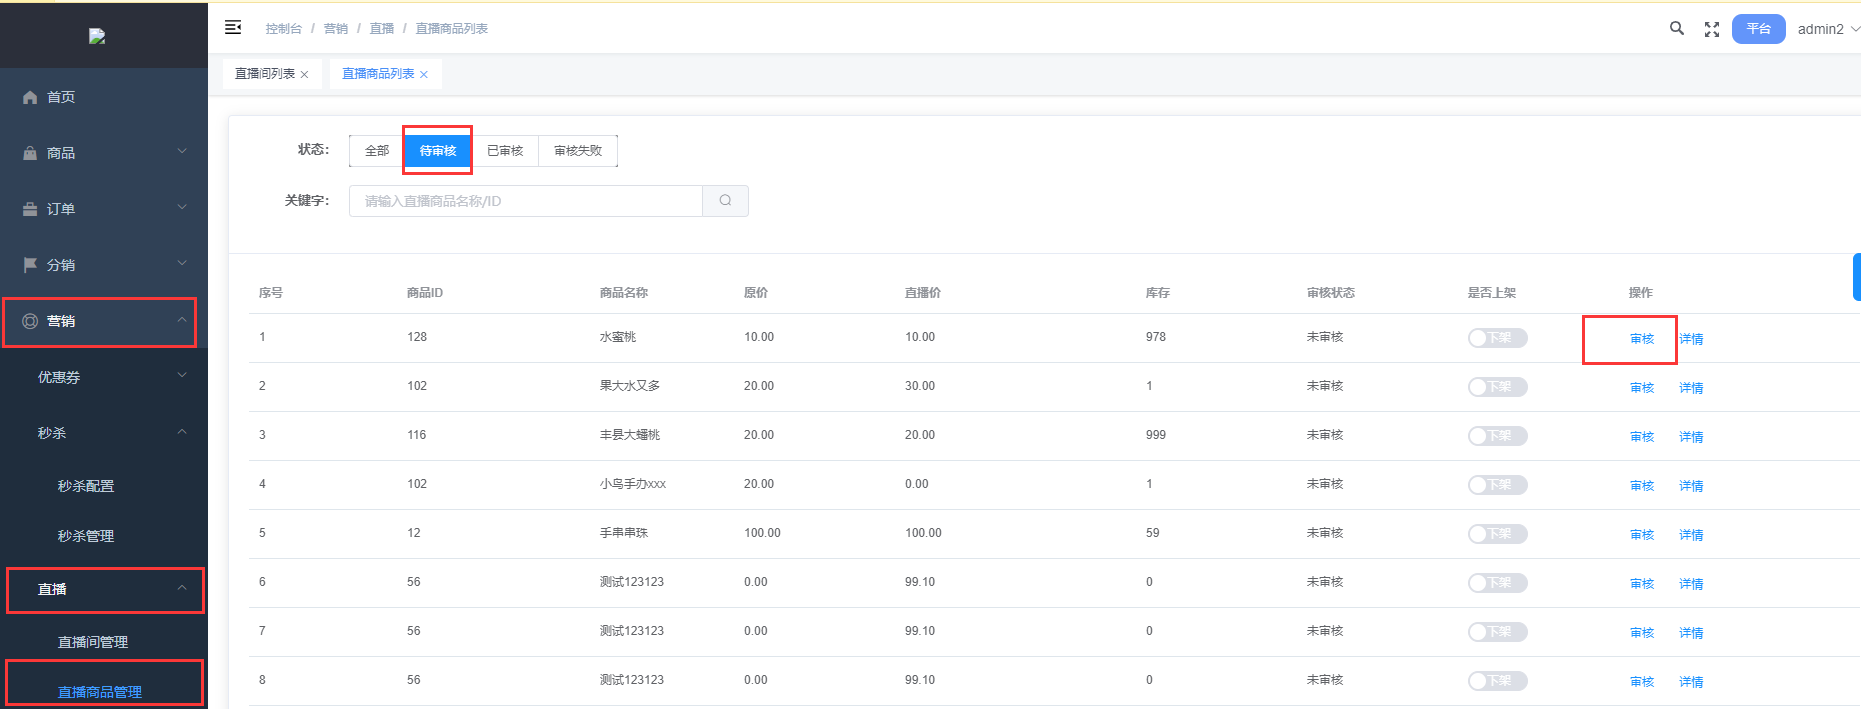Click the logo image in sidebar top
Viewport: 1861px width, 709px height.
(97, 36)
